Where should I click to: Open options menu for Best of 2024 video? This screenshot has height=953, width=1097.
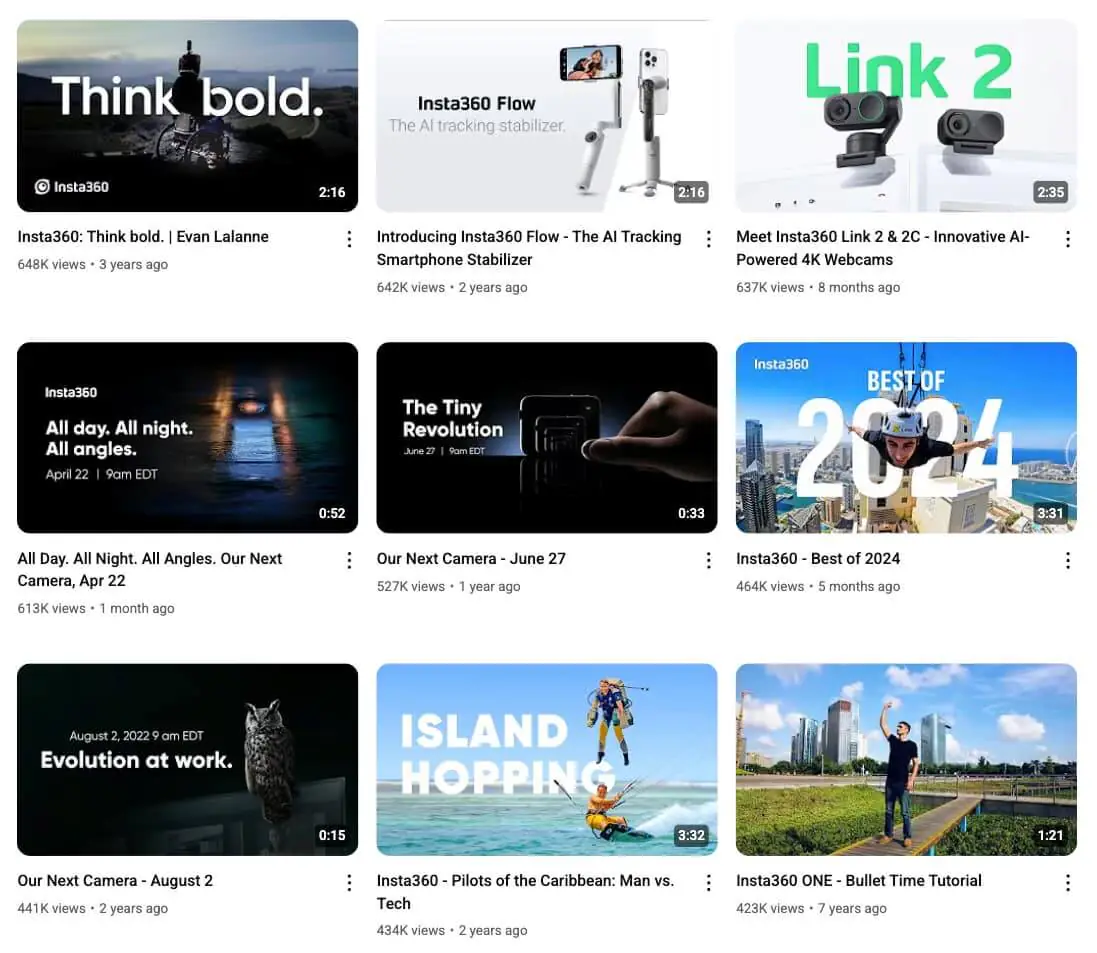click(1068, 560)
